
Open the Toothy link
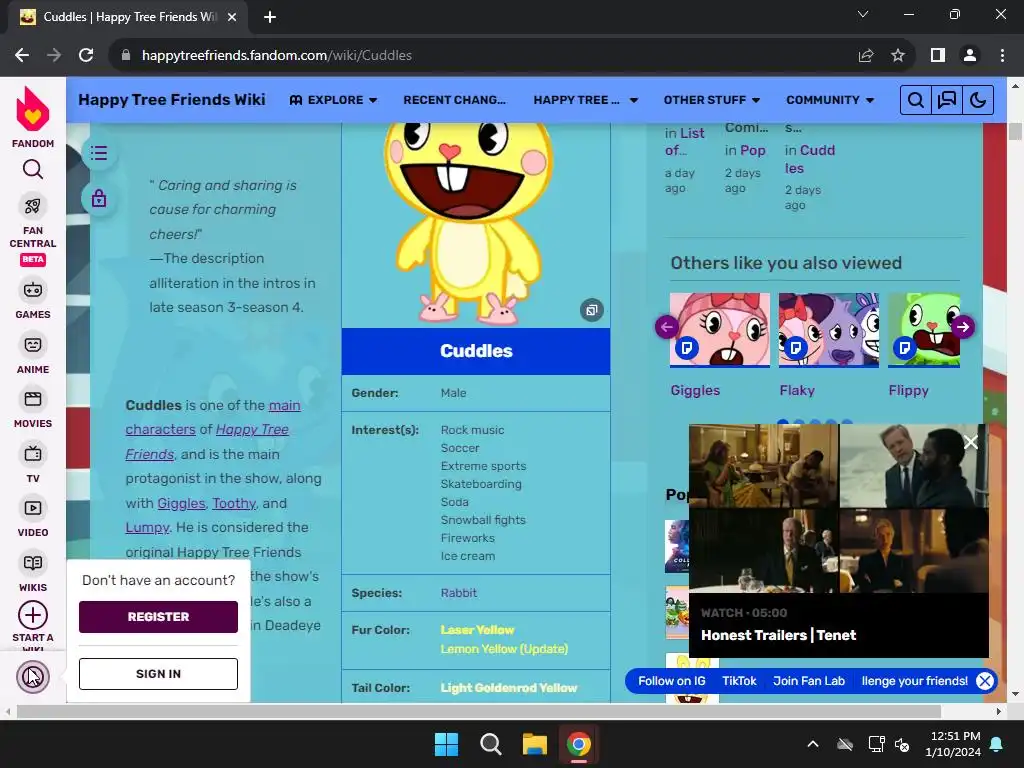[234, 504]
